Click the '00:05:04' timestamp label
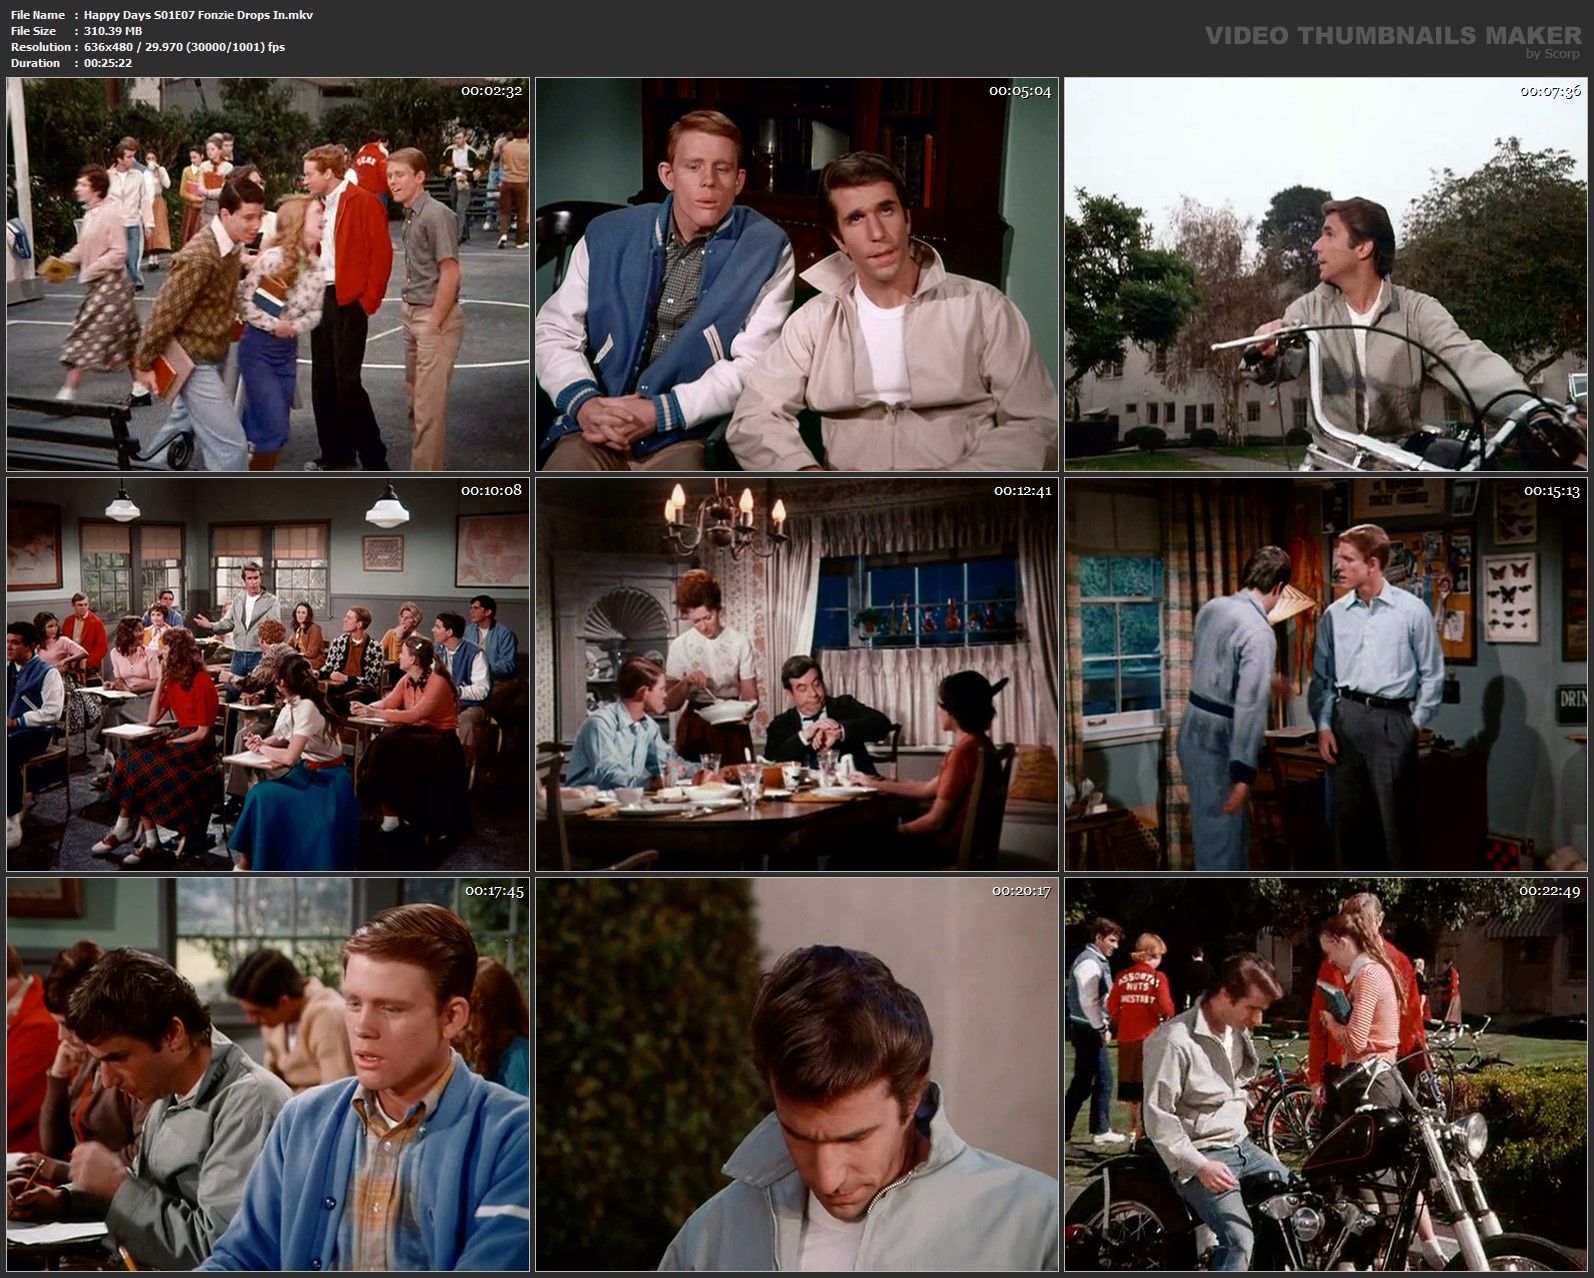This screenshot has height=1278, width=1594. [1020, 91]
